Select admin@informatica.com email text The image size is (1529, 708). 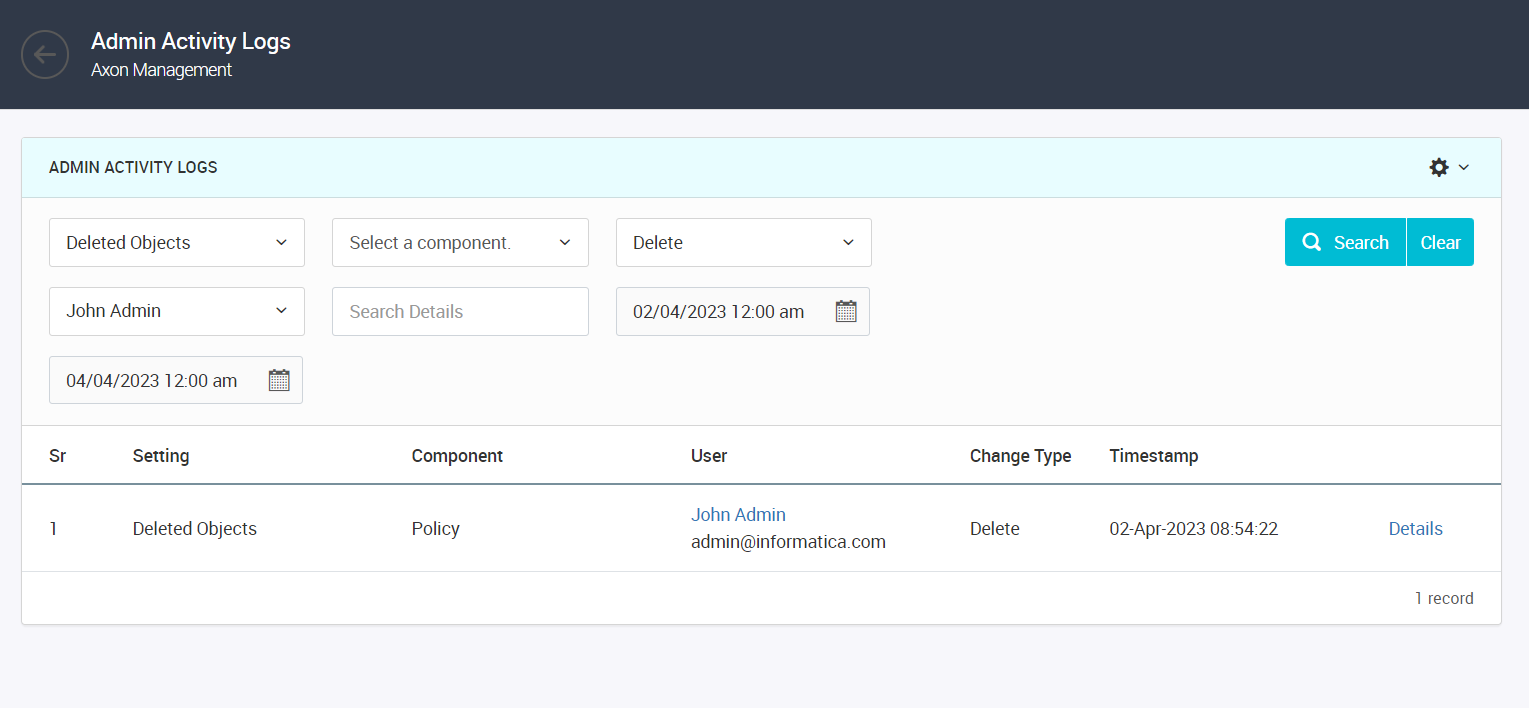point(788,542)
